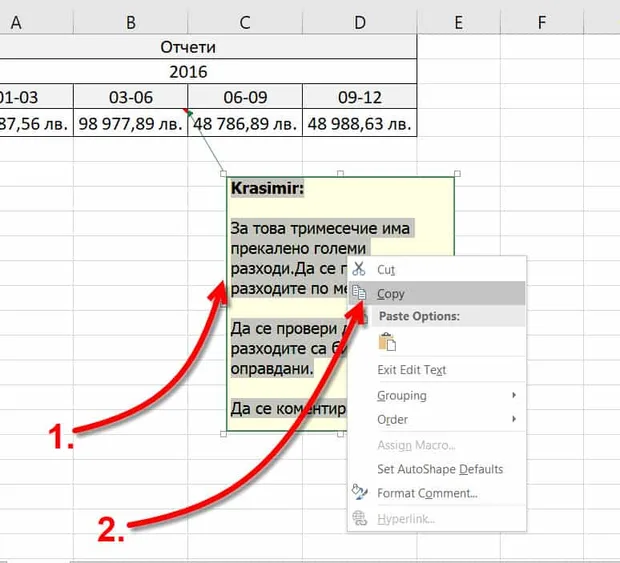This screenshot has height=563, width=620.
Task: Click the Cut scissors icon
Action: point(359,269)
